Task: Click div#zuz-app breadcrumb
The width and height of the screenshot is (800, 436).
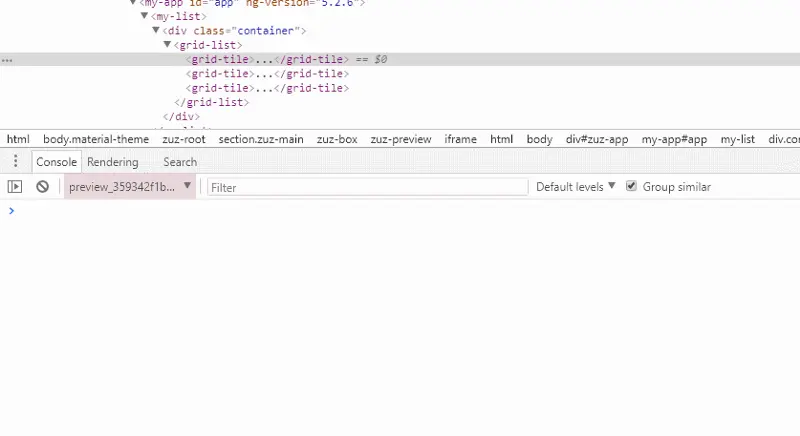Action: [597, 139]
